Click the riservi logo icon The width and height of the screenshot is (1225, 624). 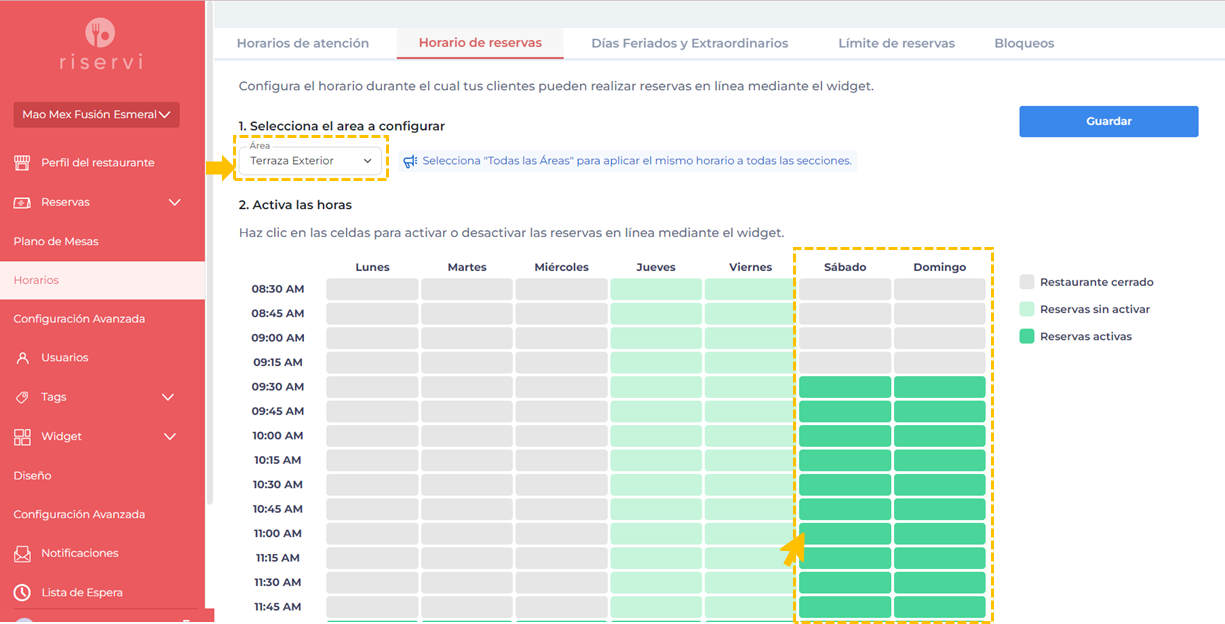point(100,33)
